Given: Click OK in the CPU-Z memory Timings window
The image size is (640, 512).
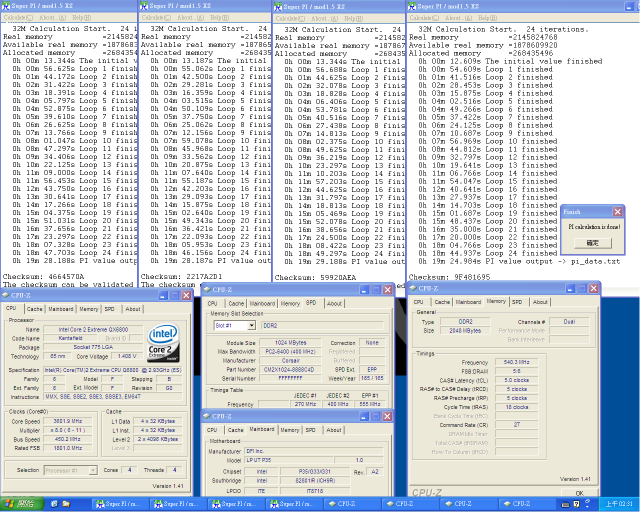Looking at the screenshot, I should [x=579, y=493].
